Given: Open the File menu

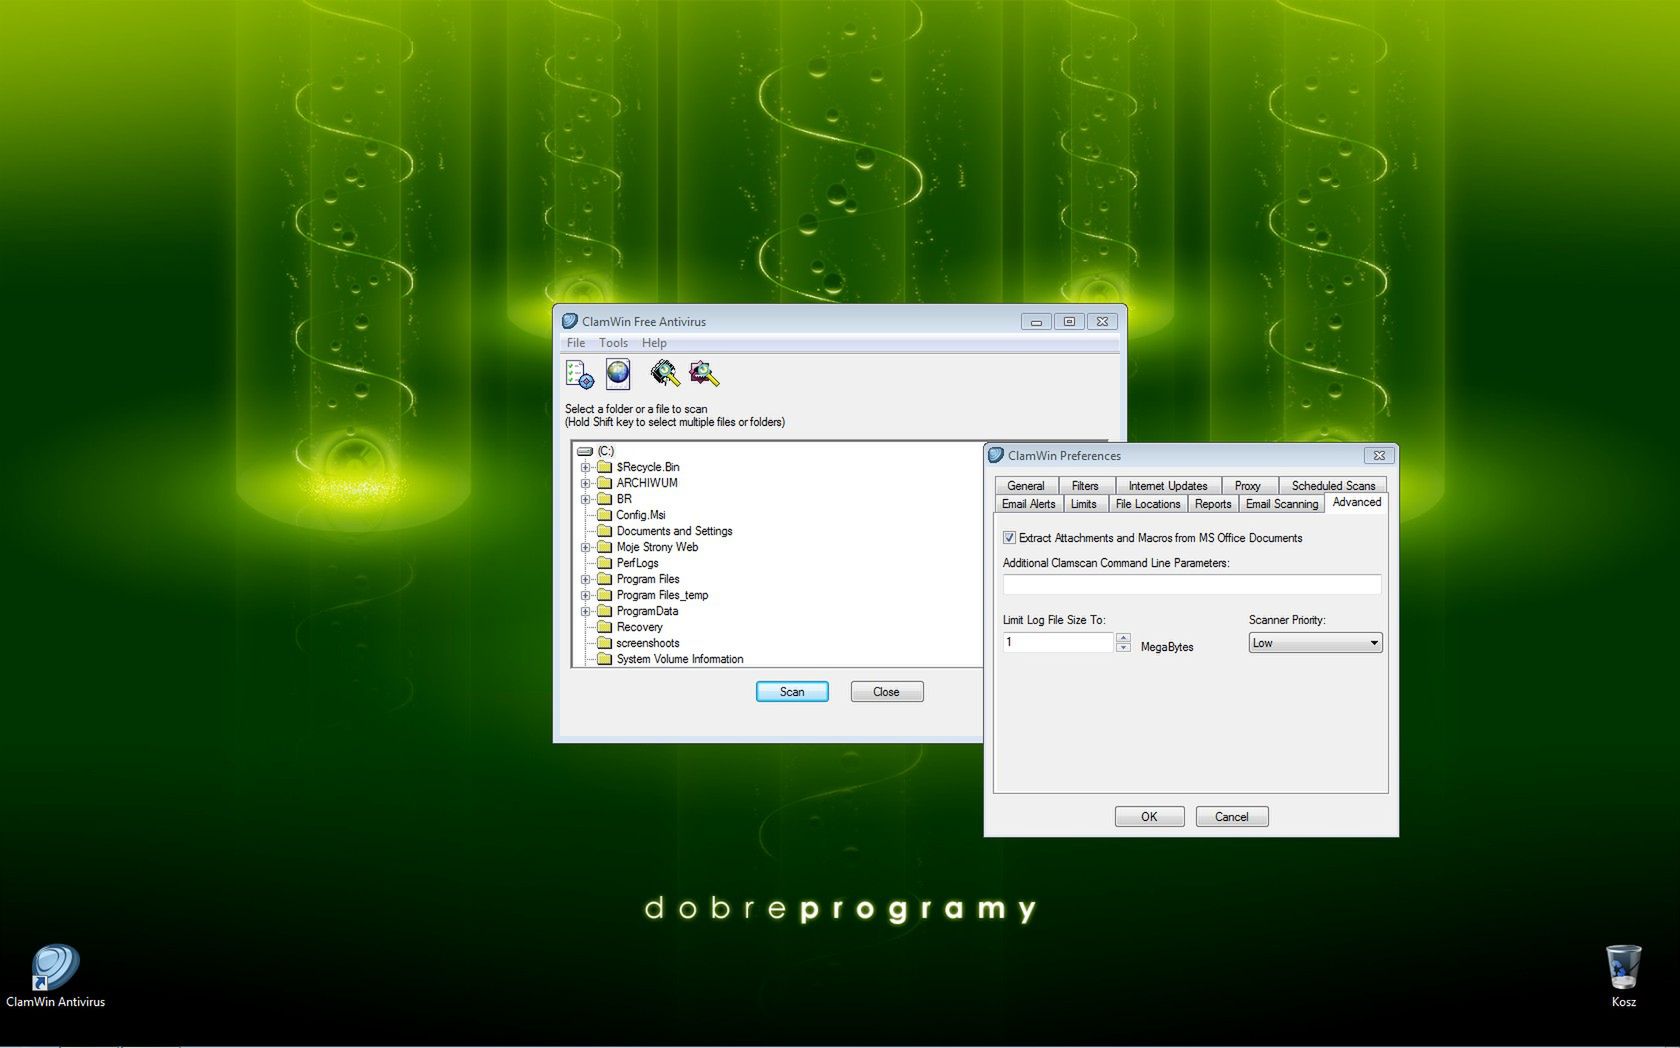Looking at the screenshot, I should 576,343.
